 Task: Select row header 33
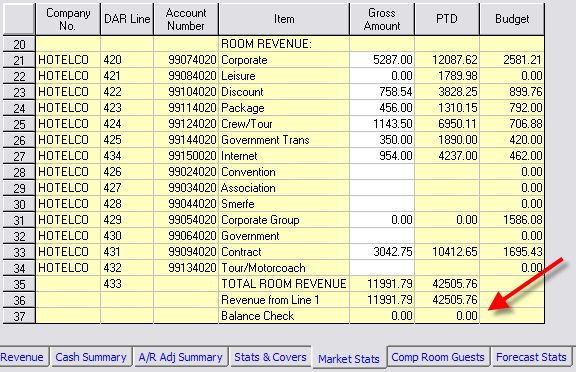pyautogui.click(x=19, y=252)
